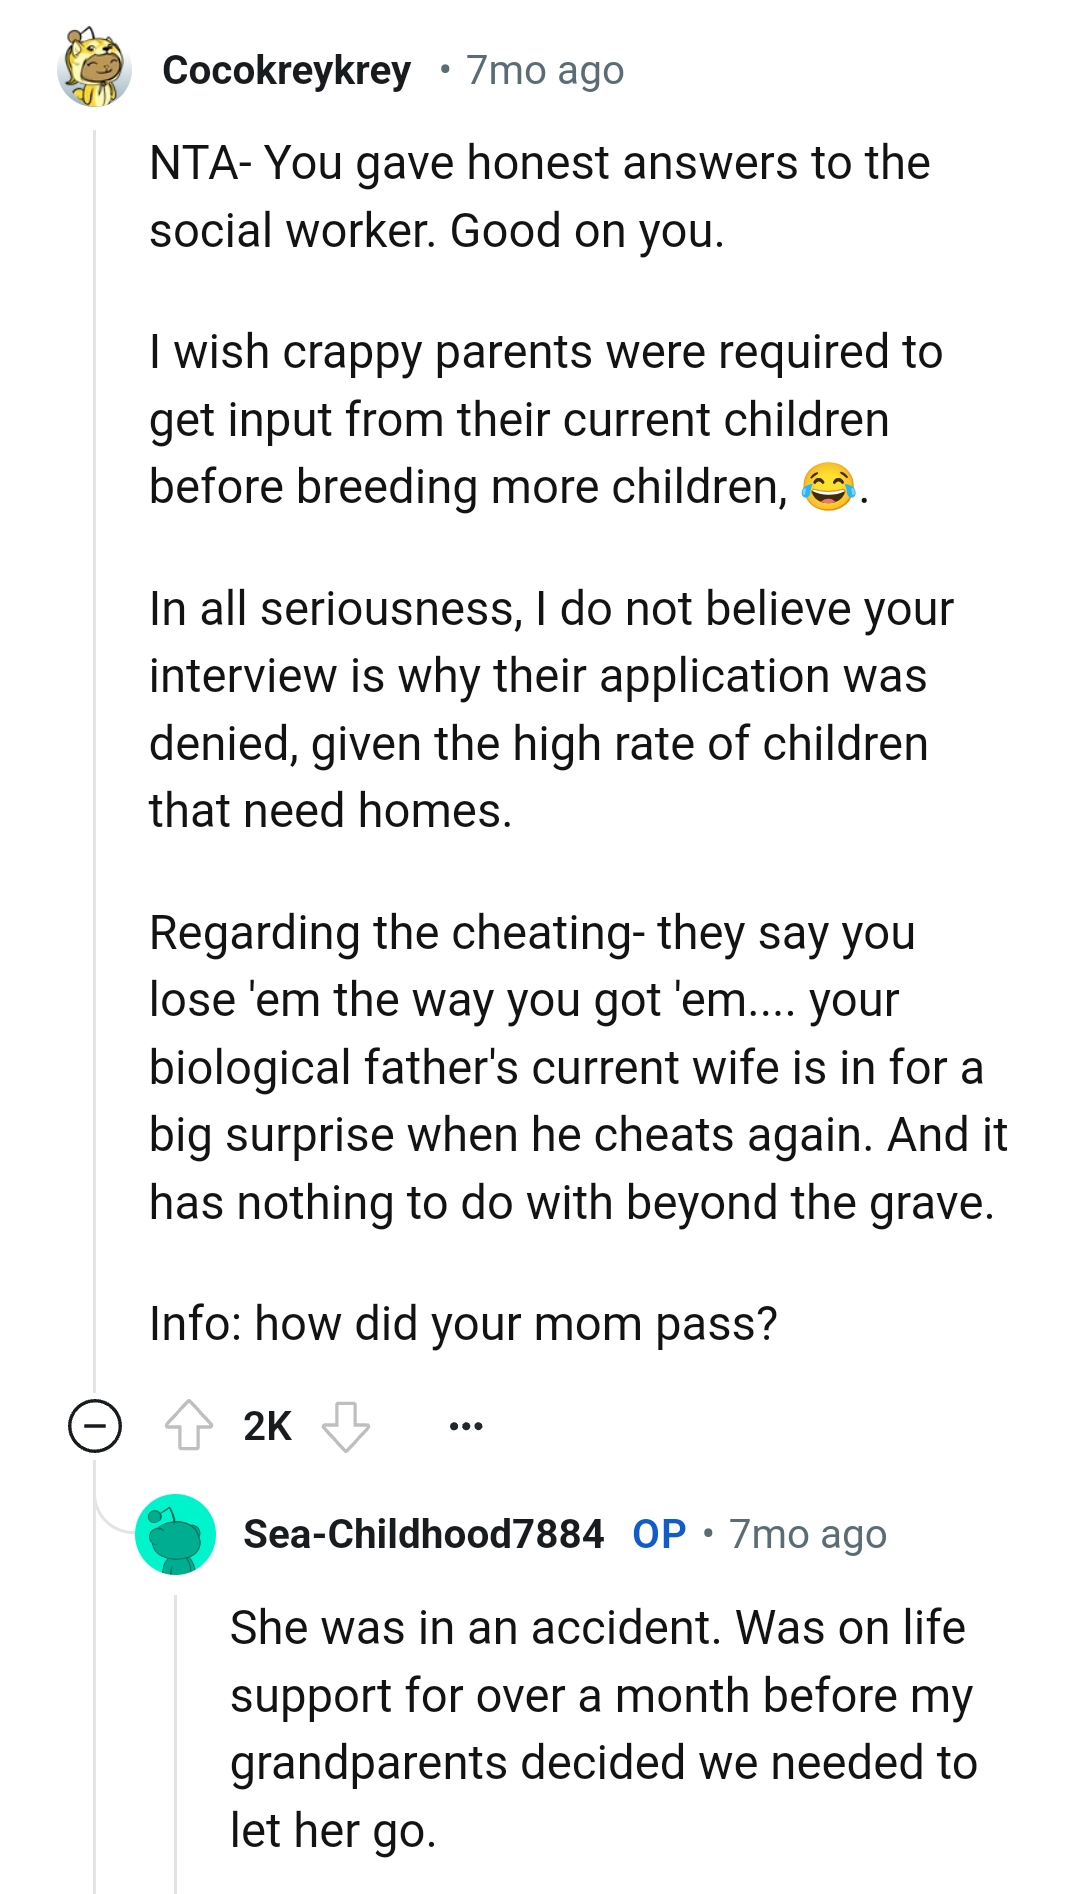
Task: Tap Cocokreykrey's profile avatar
Action: (95, 69)
